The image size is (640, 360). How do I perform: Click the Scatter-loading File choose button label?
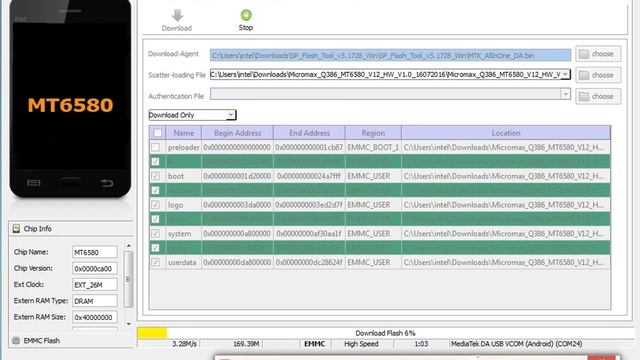[x=602, y=75]
